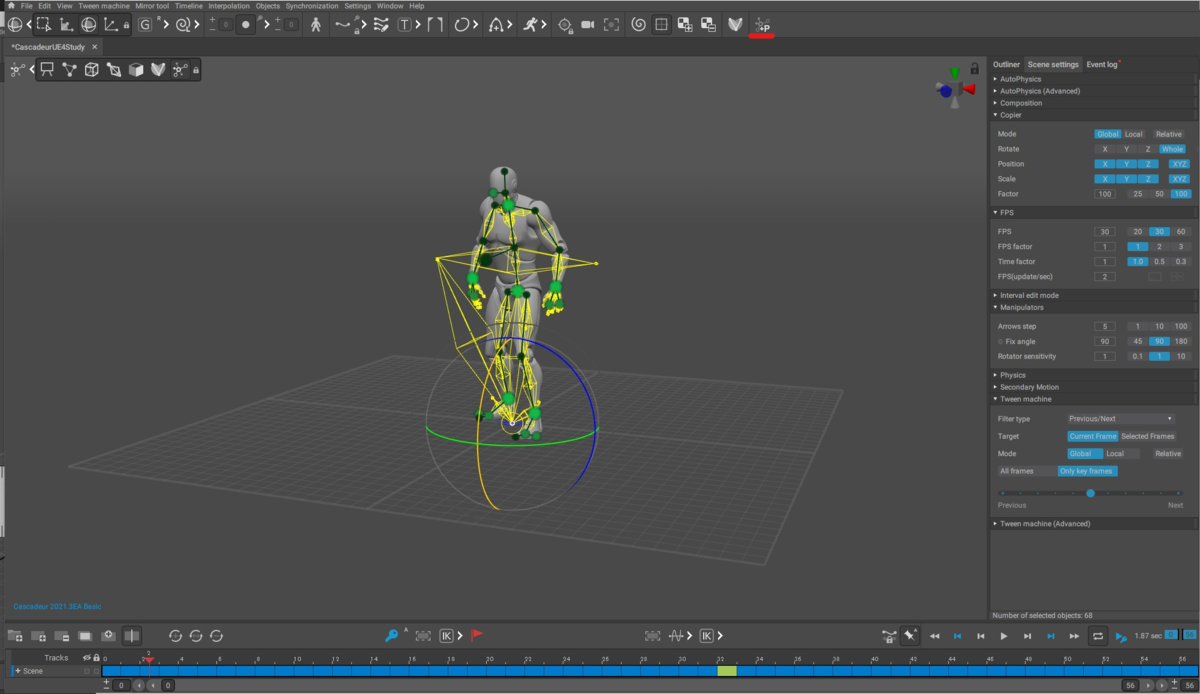Toggle the loop playback button

coord(1097,636)
